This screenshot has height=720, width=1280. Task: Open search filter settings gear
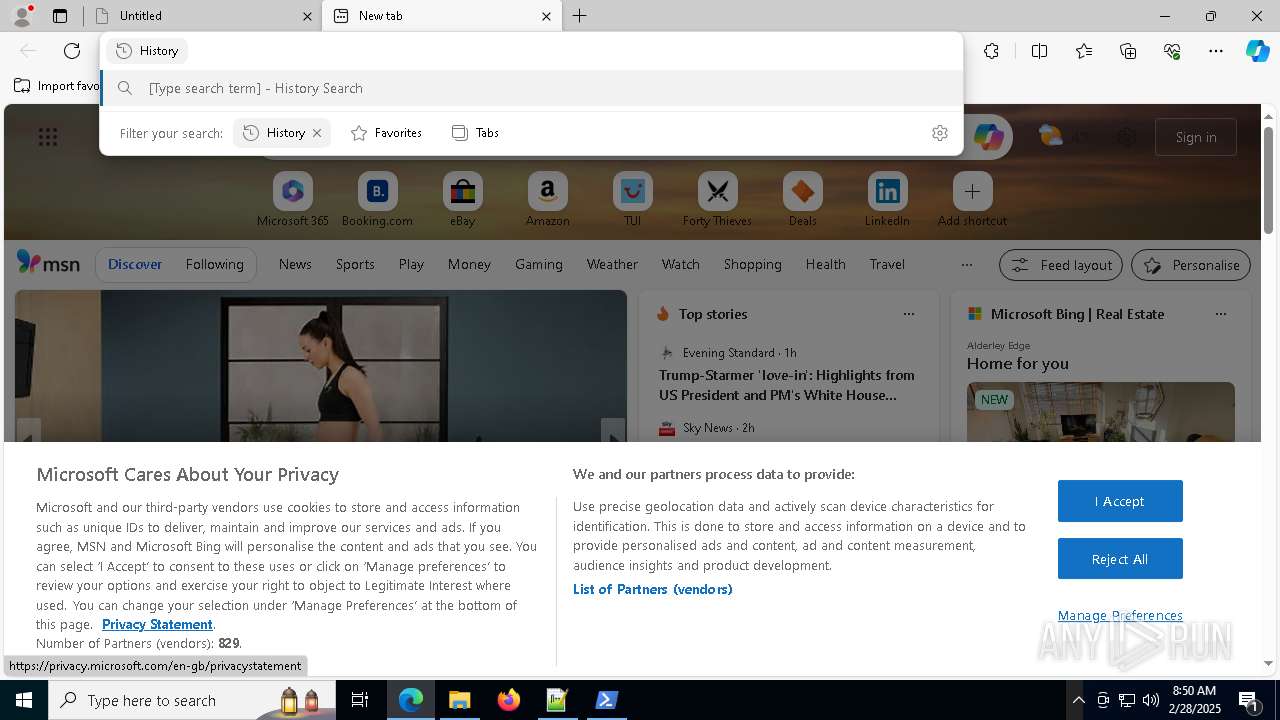940,133
